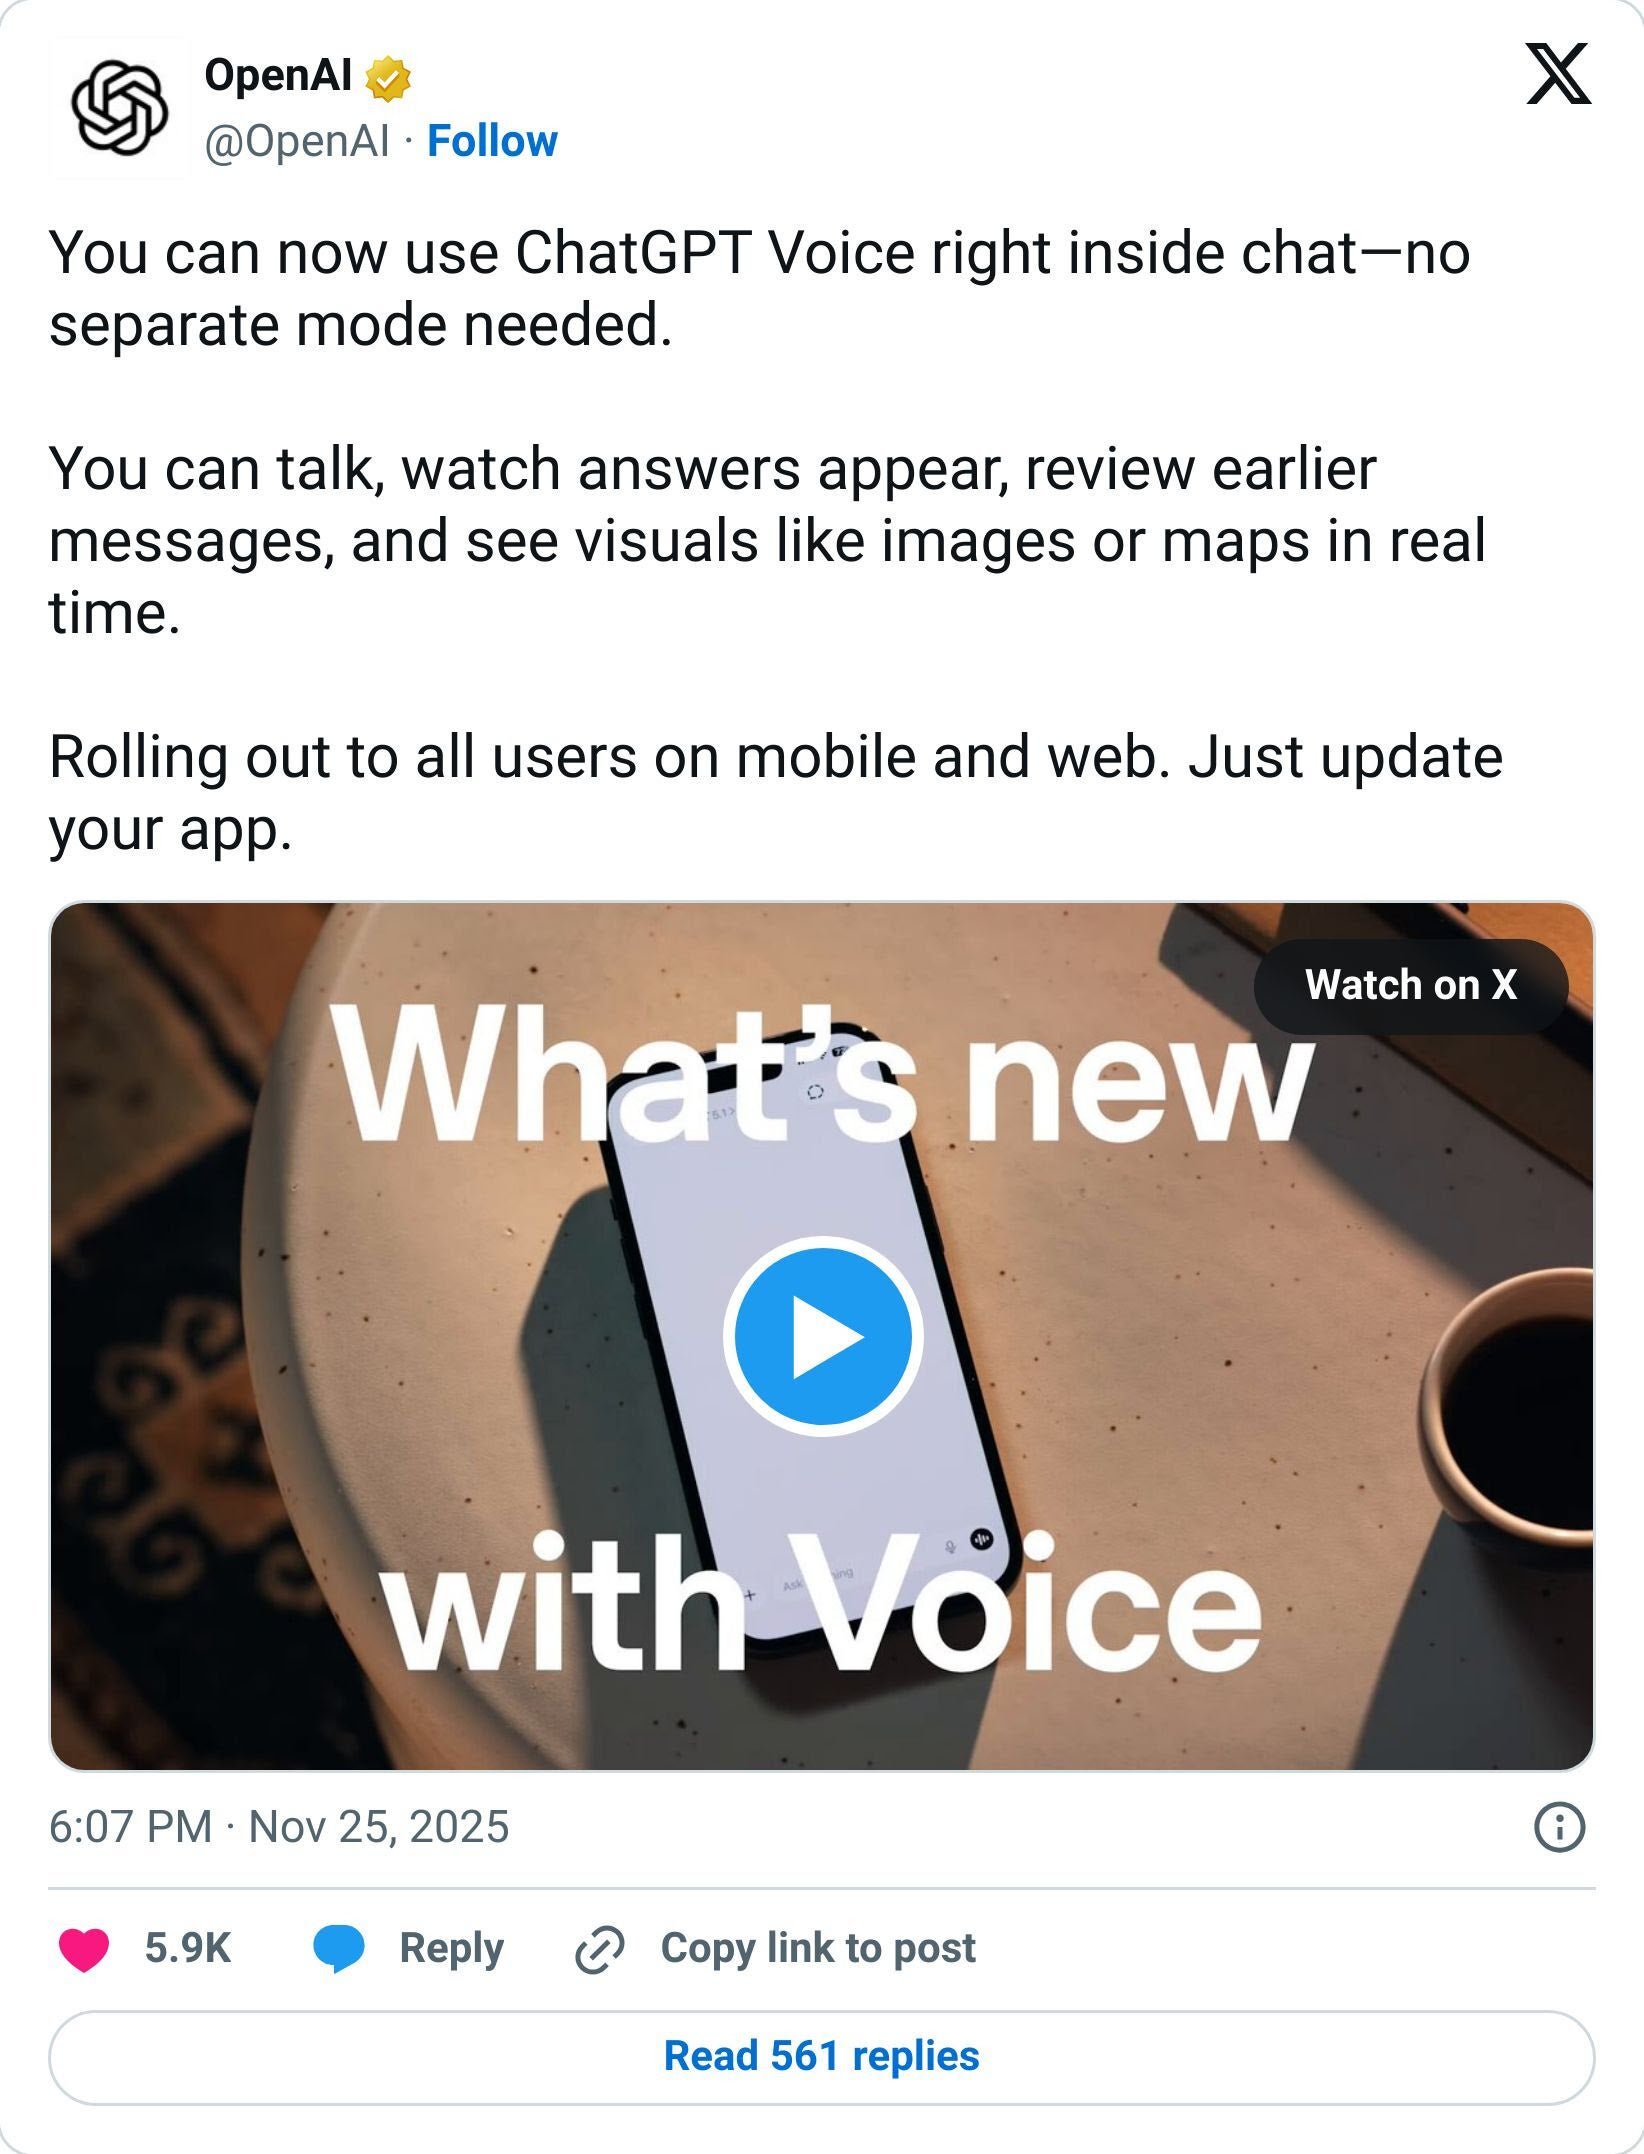1644x2154 pixels.
Task: Click the blue reply bubble icon
Action: (x=339, y=1949)
